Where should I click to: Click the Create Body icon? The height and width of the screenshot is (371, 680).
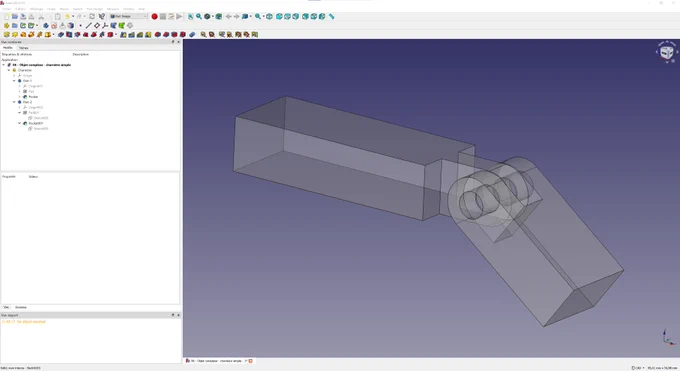46,26
